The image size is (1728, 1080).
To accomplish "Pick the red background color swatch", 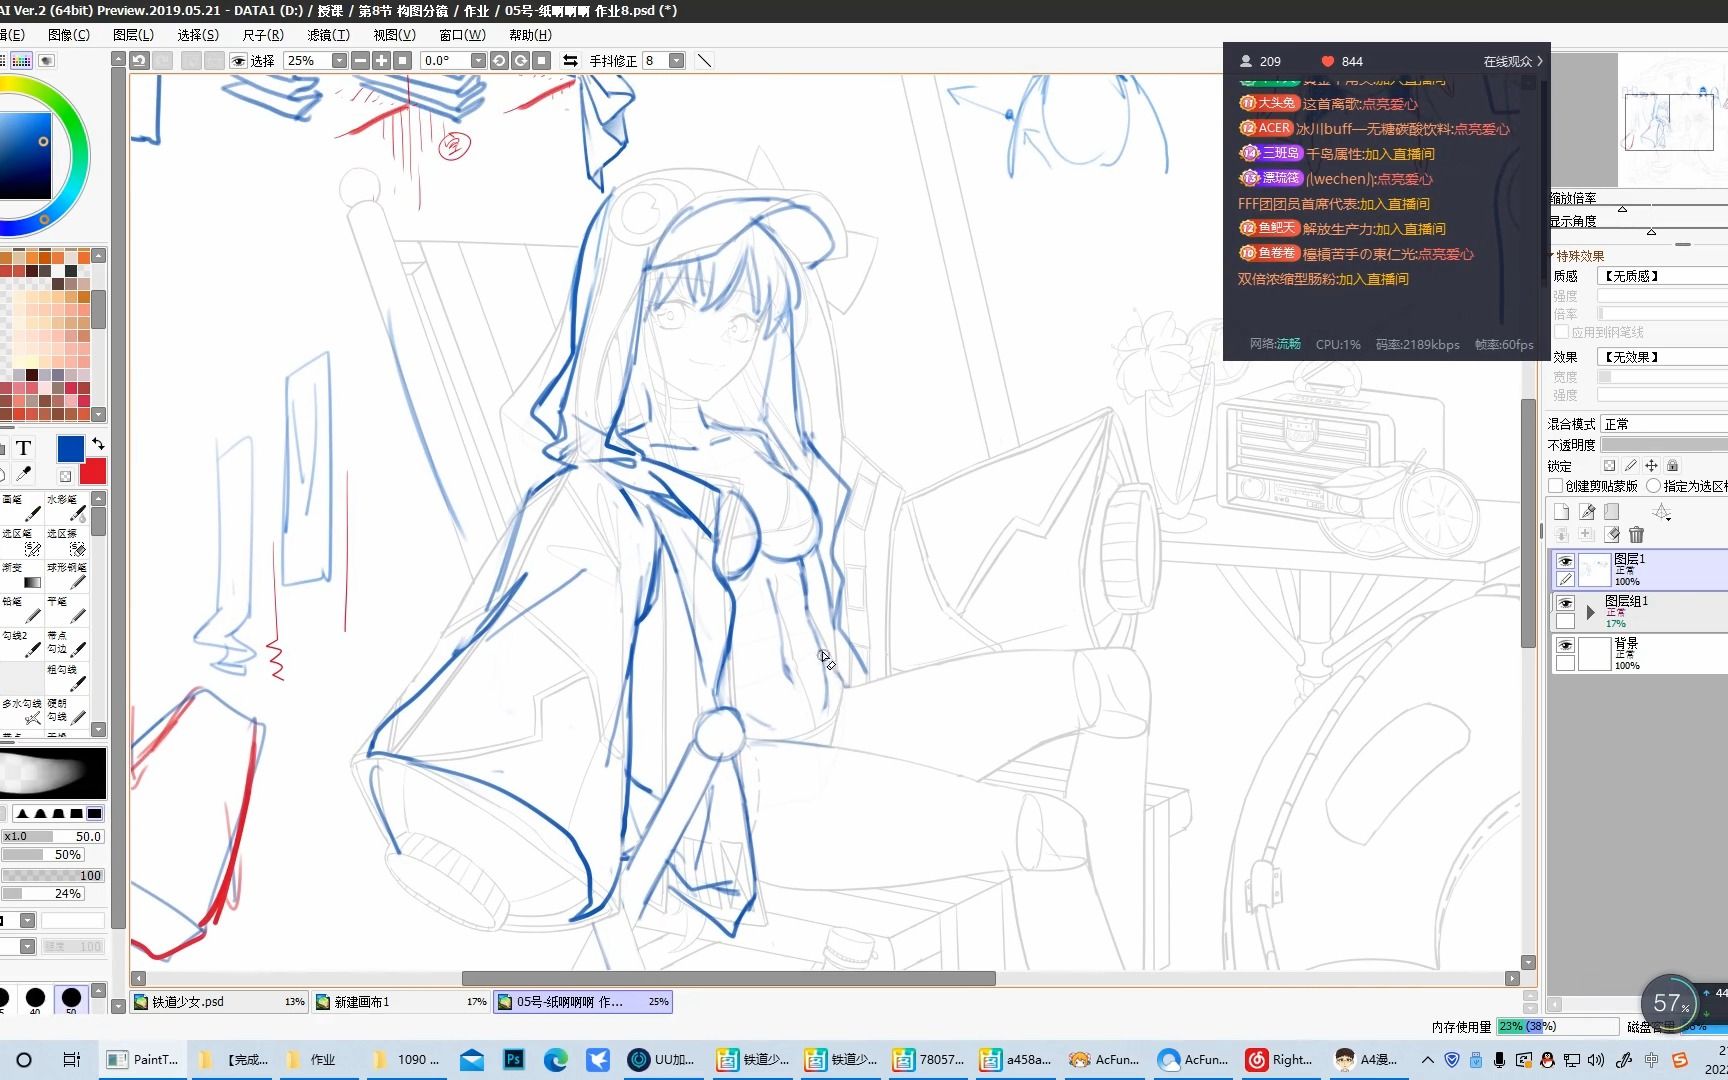I will tap(93, 471).
